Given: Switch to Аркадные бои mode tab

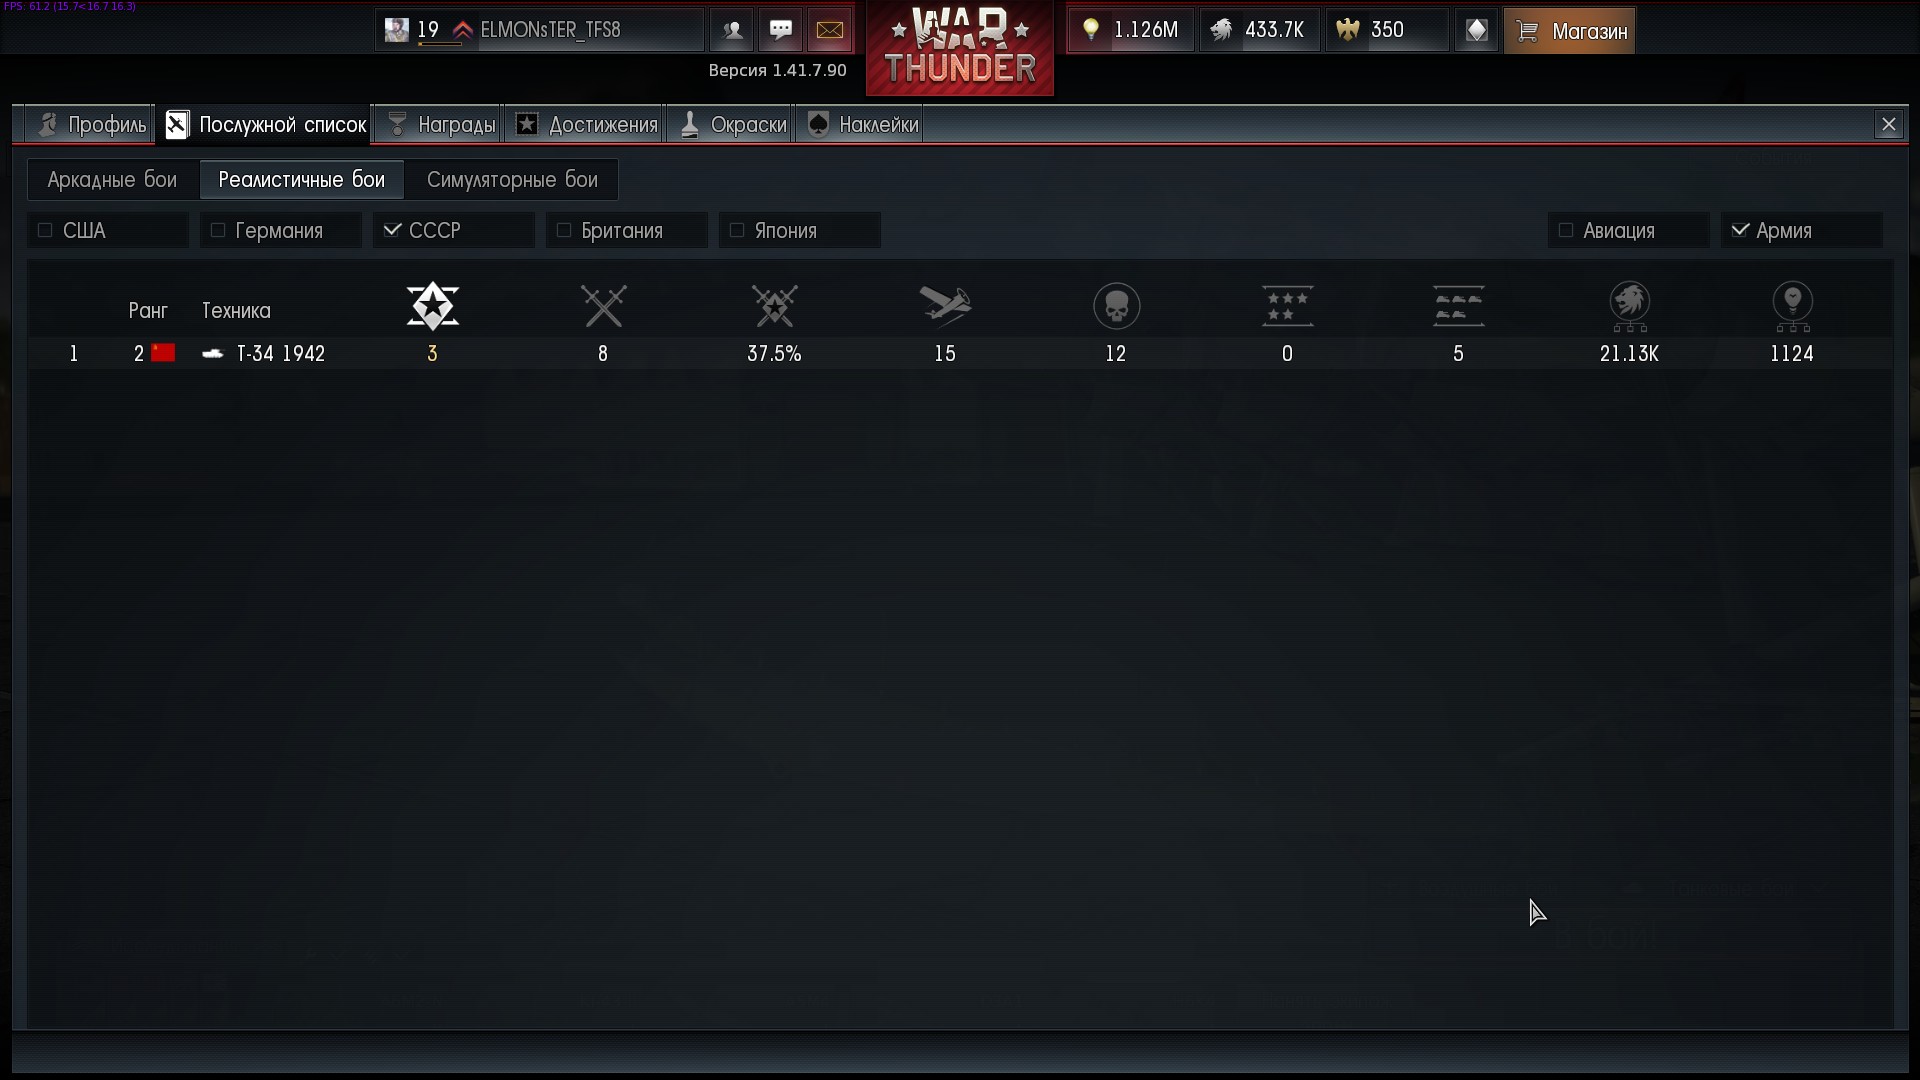Looking at the screenshot, I should (112, 180).
